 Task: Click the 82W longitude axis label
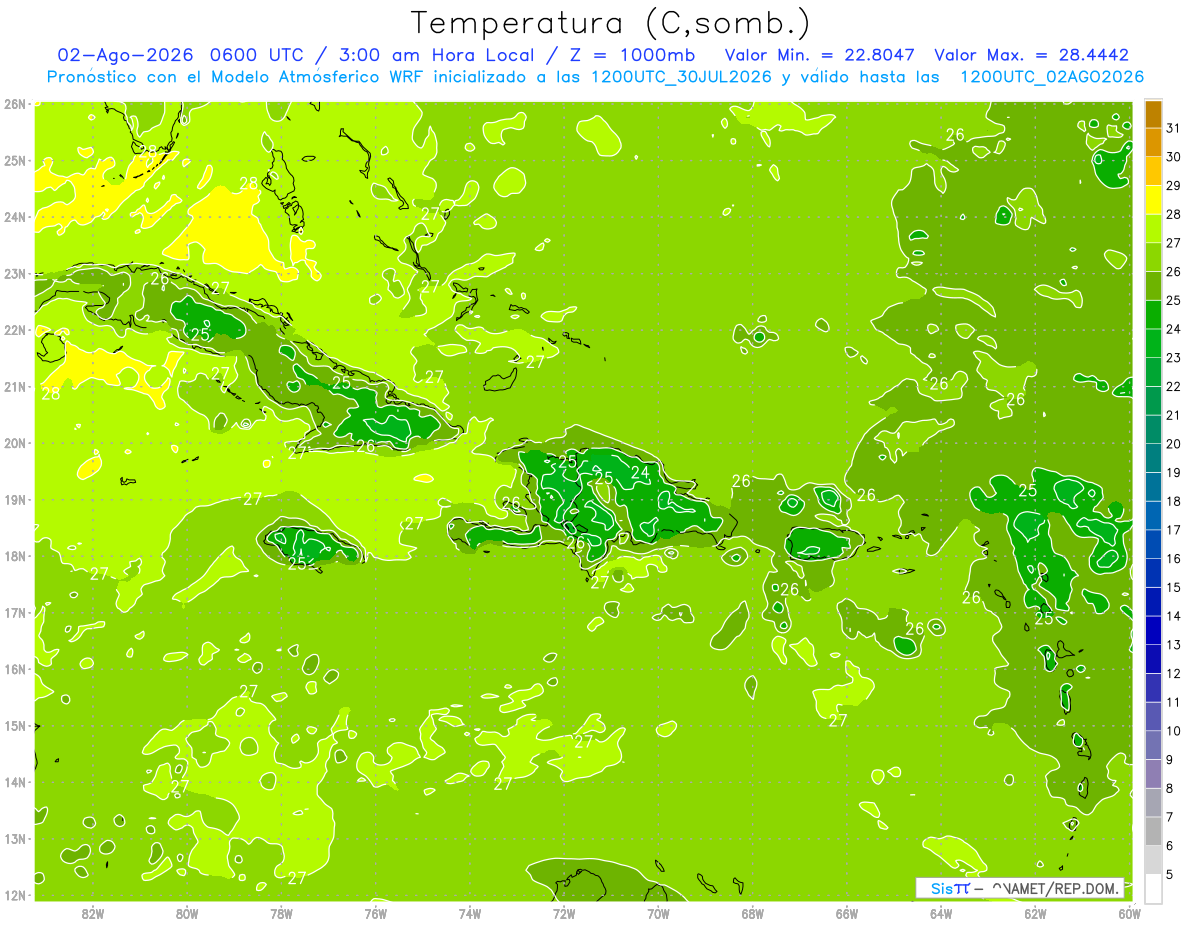(93, 913)
